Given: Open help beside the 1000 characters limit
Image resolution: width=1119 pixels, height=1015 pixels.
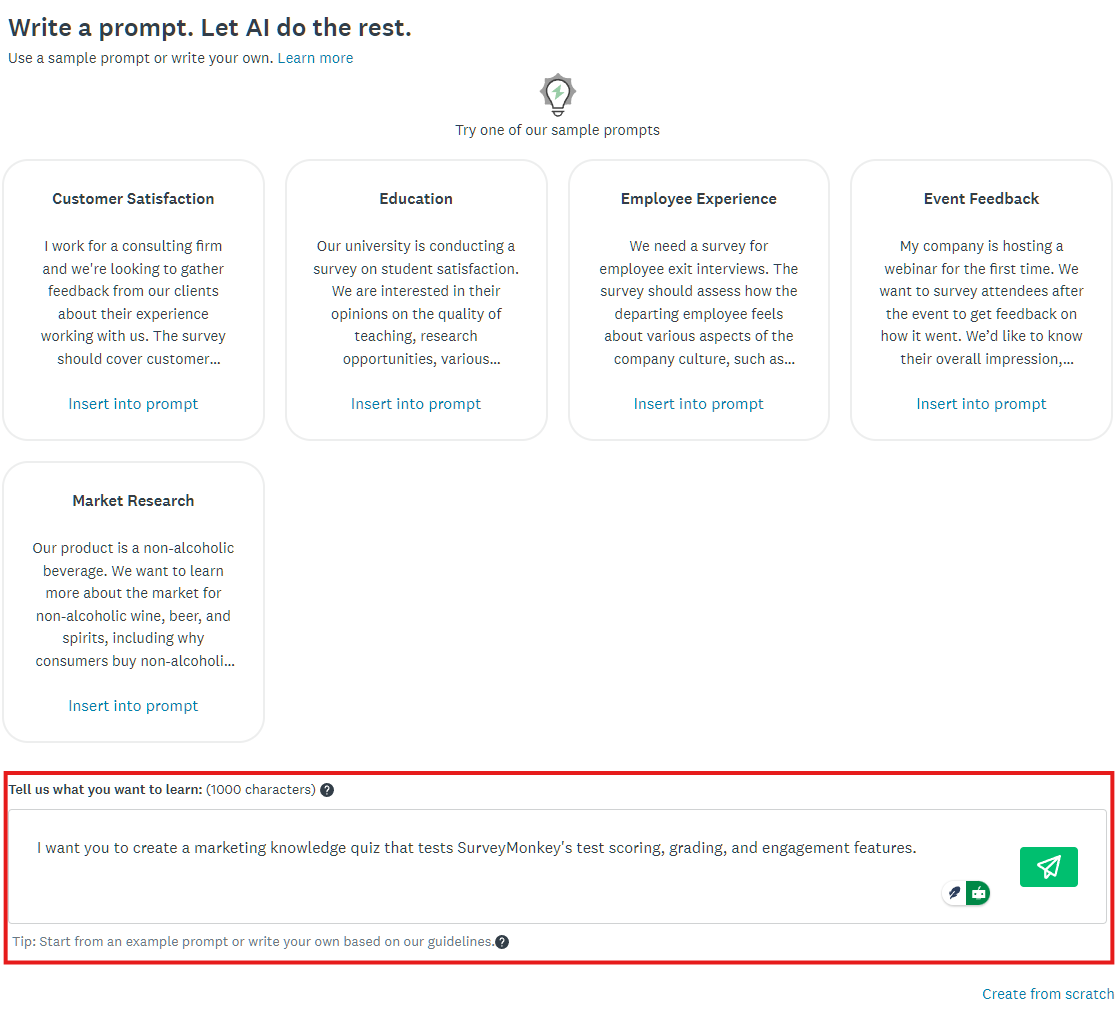Looking at the screenshot, I should click(x=327, y=789).
